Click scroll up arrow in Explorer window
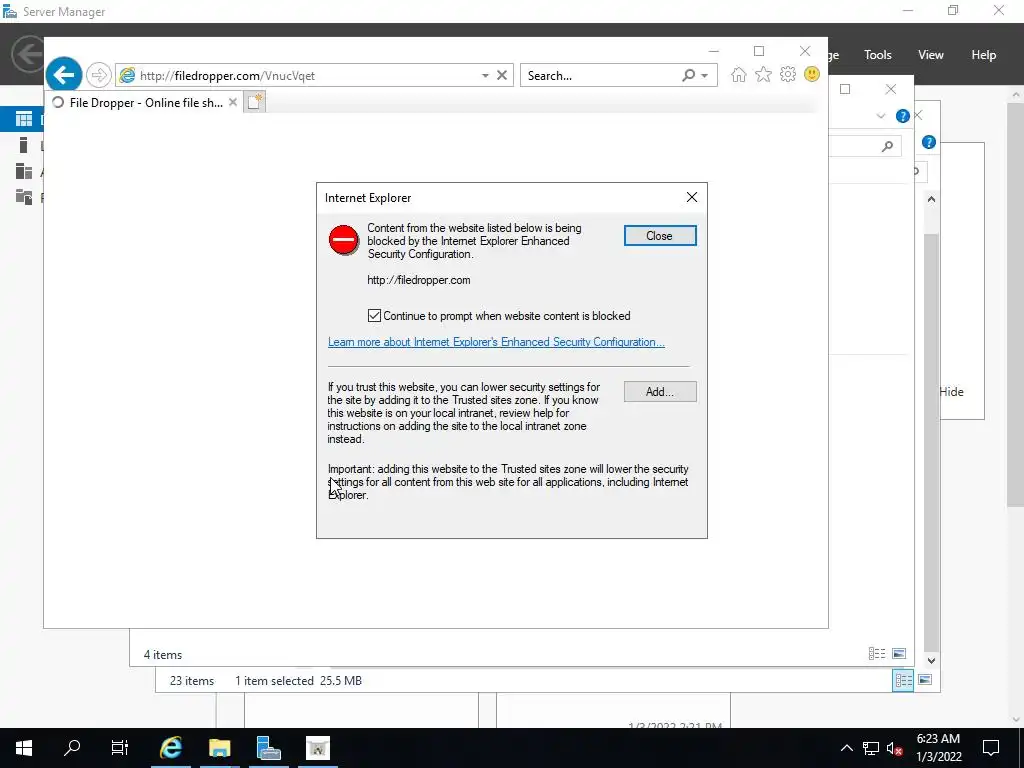 click(x=931, y=199)
